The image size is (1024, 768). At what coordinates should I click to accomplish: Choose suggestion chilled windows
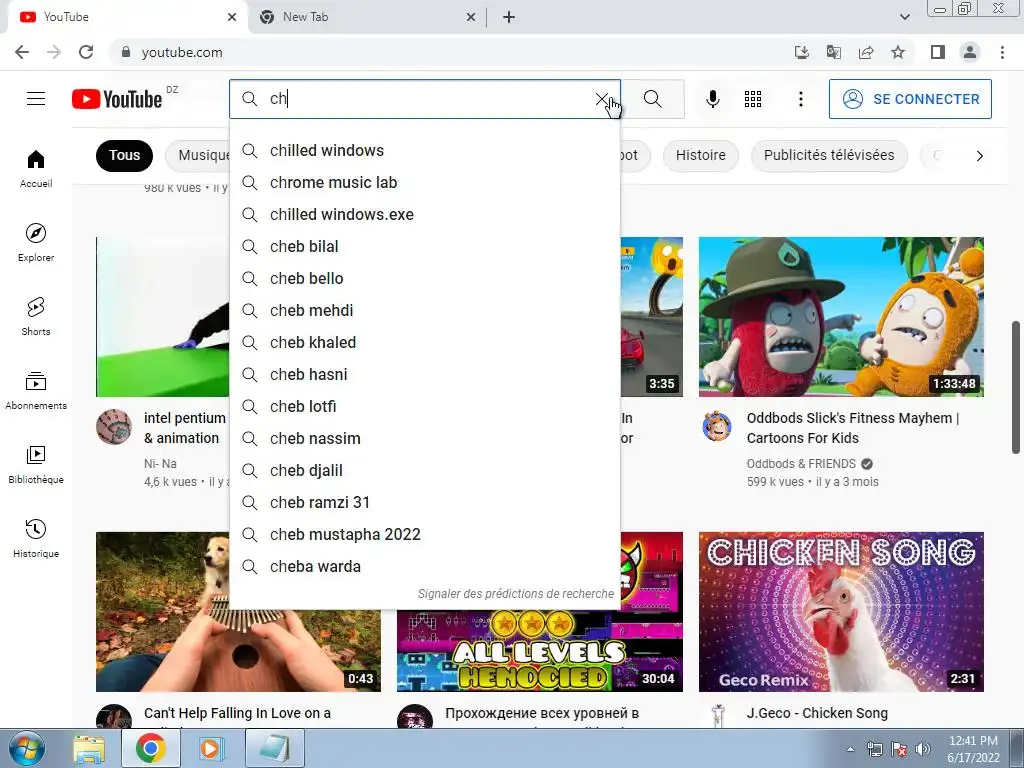point(424,150)
